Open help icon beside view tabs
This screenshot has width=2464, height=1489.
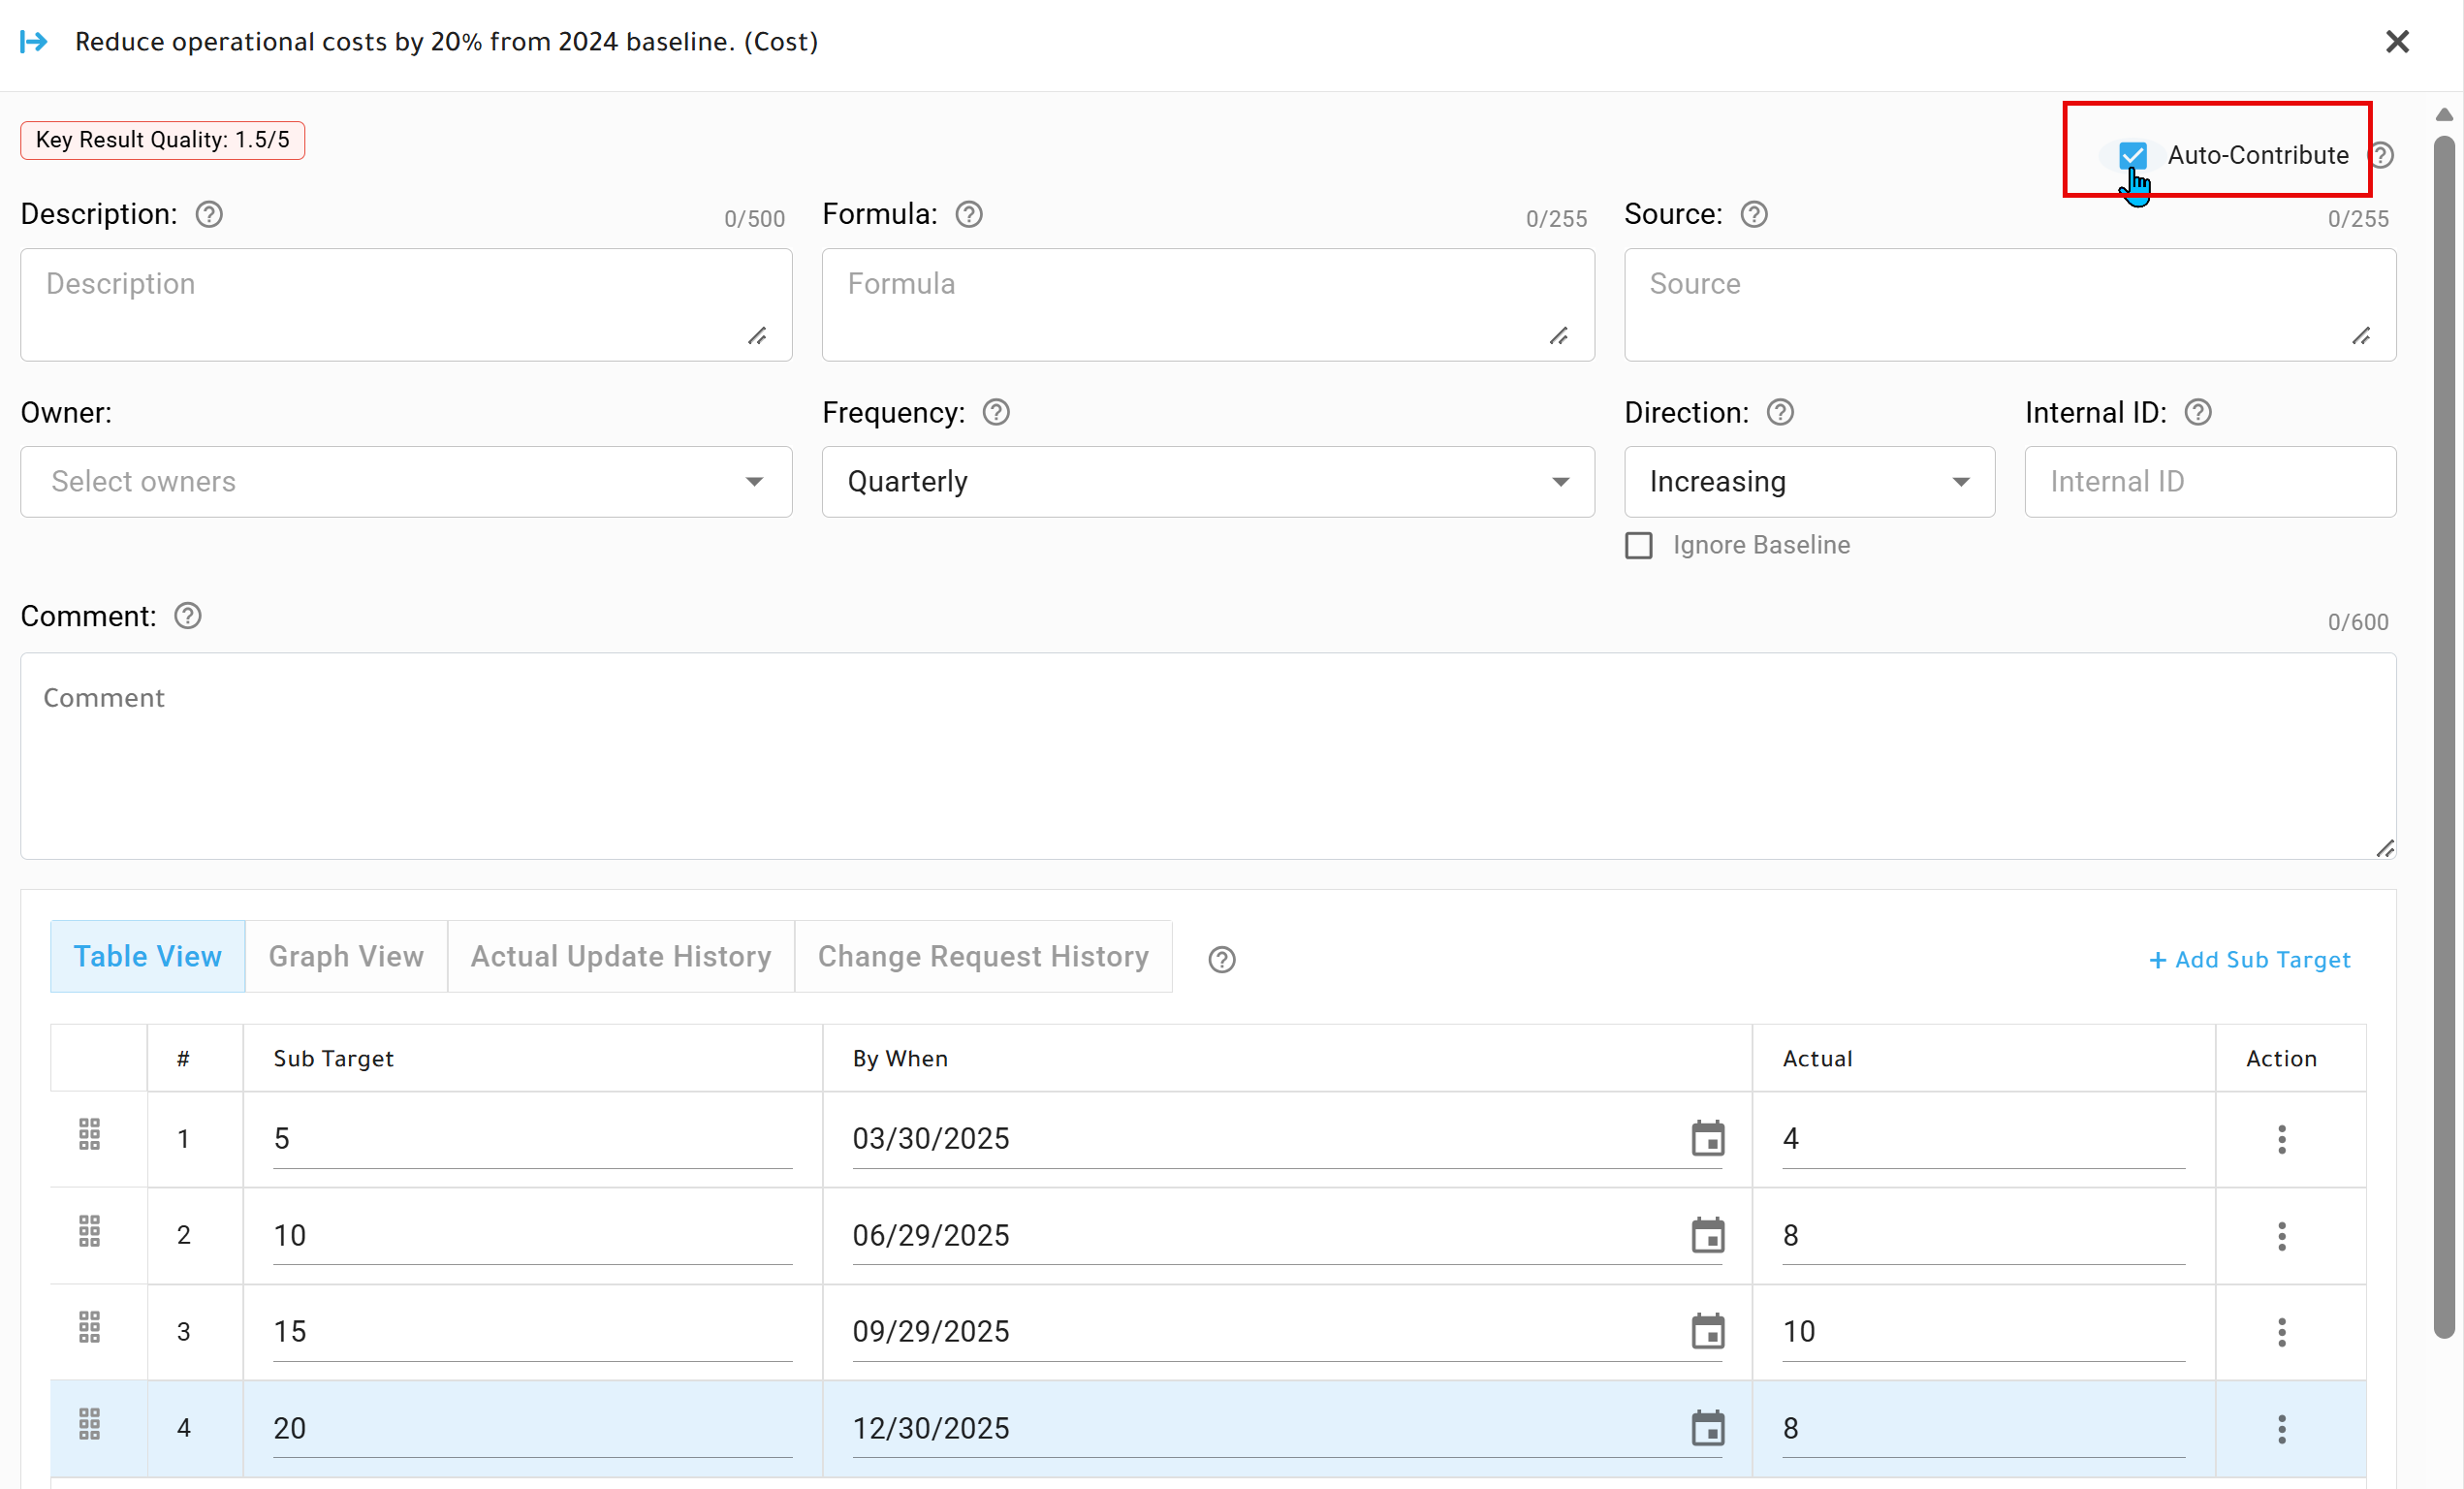(1221, 959)
